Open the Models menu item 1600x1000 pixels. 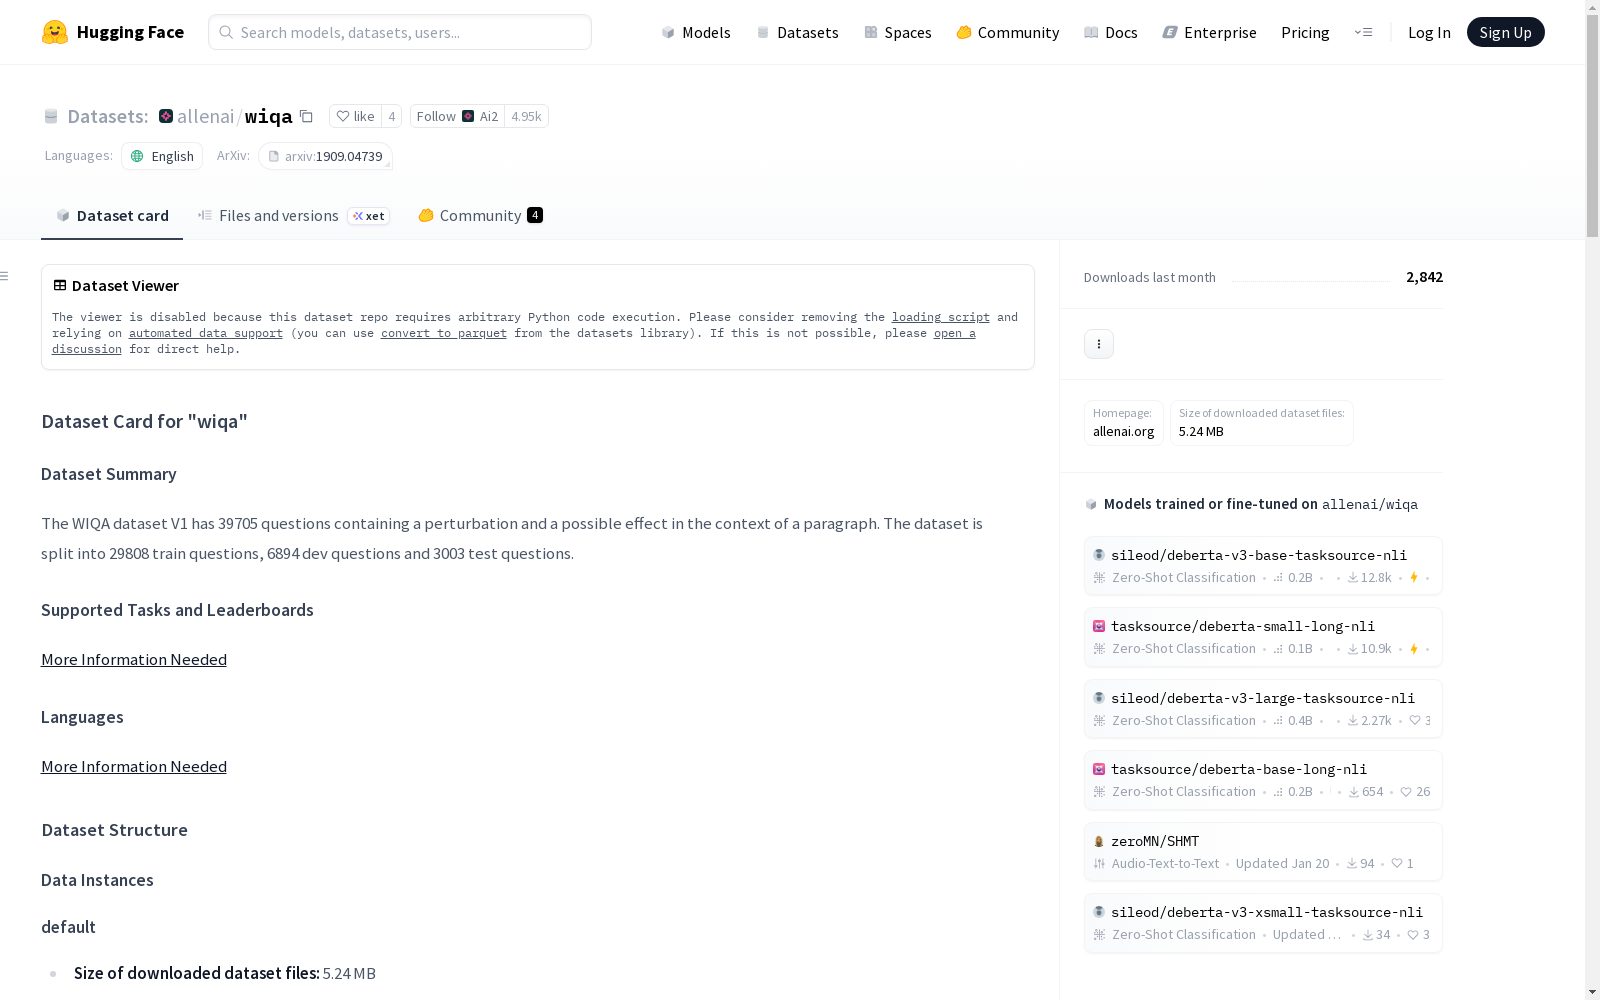pyautogui.click(x=696, y=32)
